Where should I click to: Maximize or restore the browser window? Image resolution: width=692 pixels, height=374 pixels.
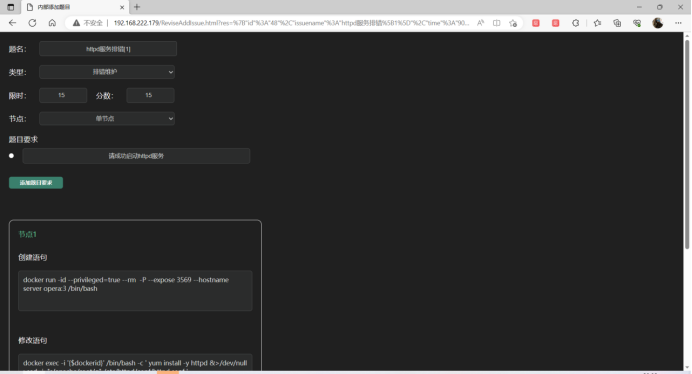click(x=660, y=7)
